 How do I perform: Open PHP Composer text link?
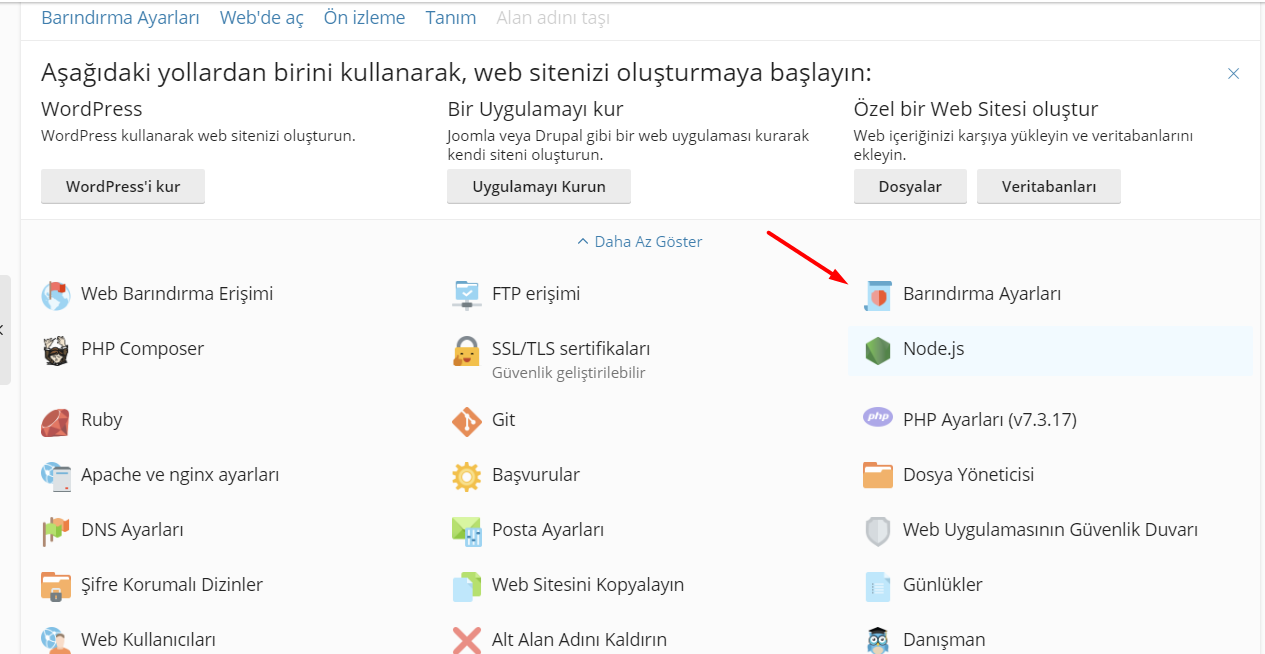click(142, 349)
